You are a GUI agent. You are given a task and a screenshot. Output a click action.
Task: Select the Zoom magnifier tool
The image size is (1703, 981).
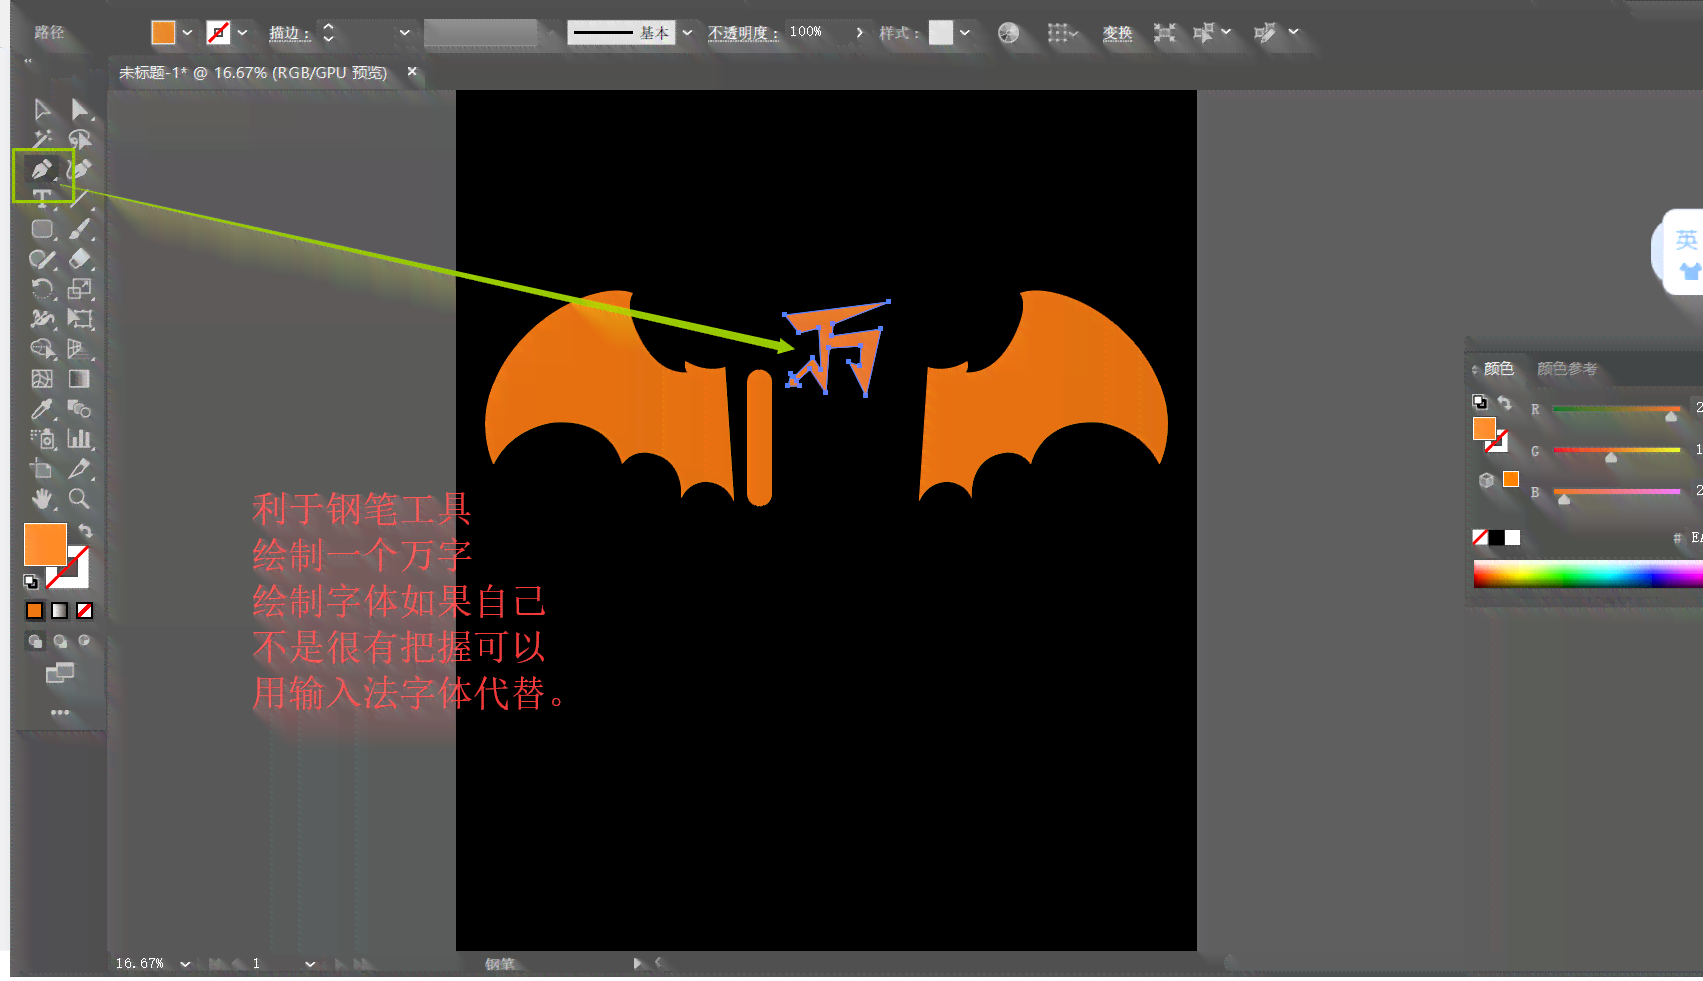(x=80, y=499)
